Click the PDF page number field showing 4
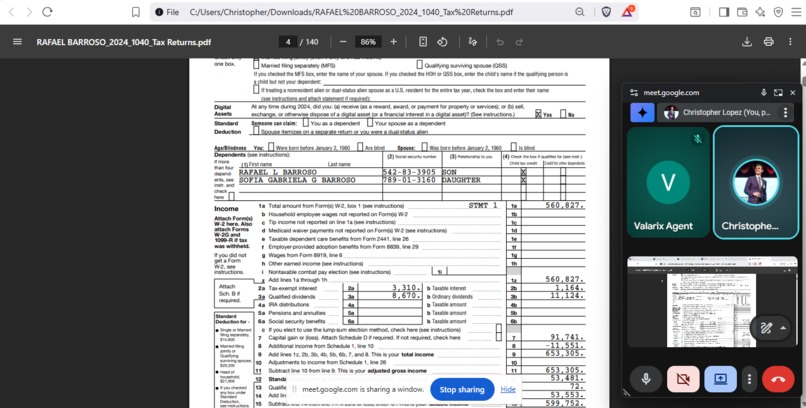 pos(288,42)
